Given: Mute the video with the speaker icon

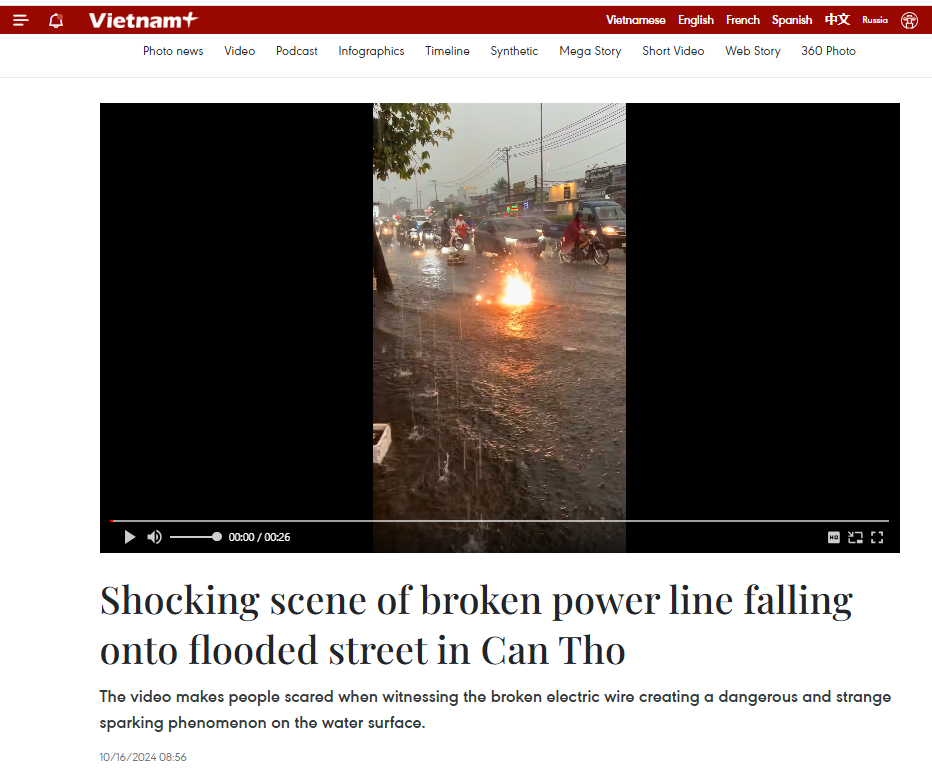Looking at the screenshot, I should coord(155,537).
